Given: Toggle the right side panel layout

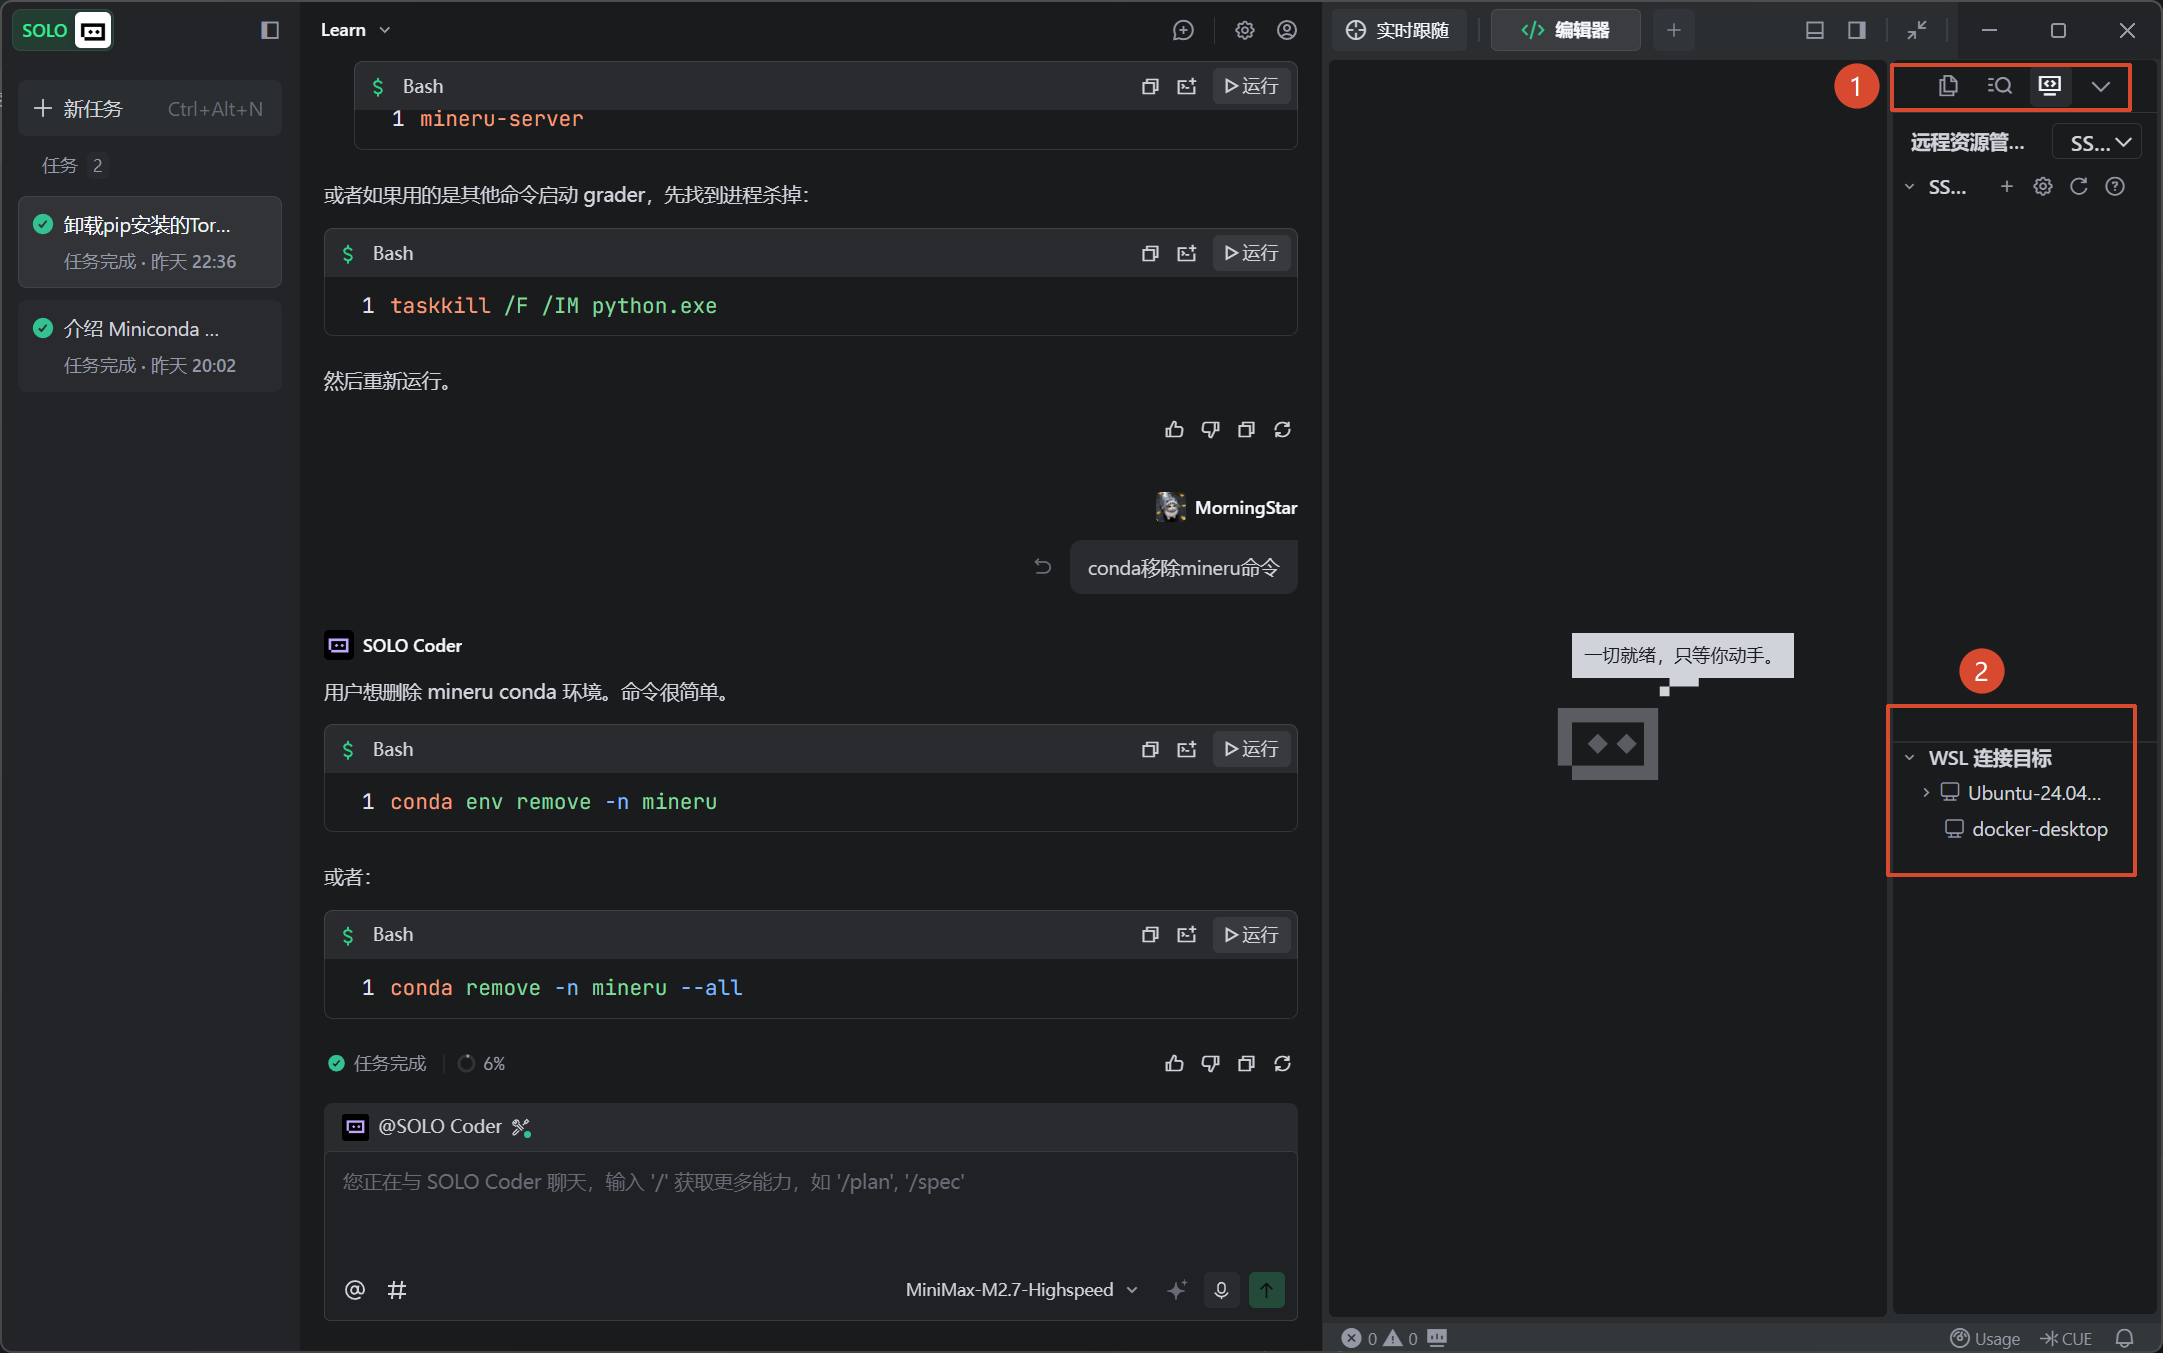Looking at the screenshot, I should point(1857,30).
